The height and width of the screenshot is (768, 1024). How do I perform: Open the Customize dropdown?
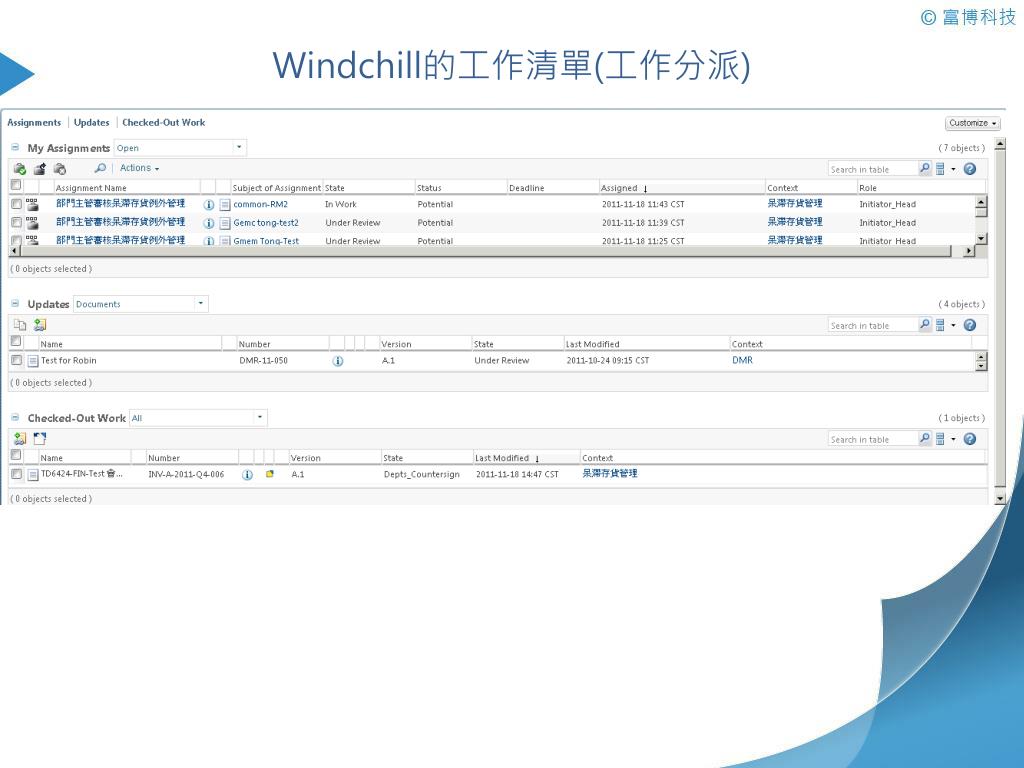pos(972,123)
